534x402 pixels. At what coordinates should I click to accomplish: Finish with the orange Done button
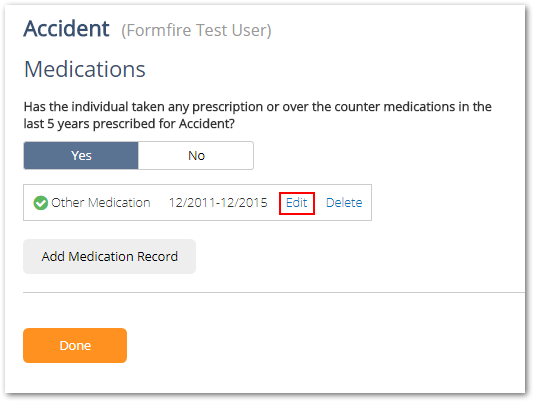click(x=75, y=345)
